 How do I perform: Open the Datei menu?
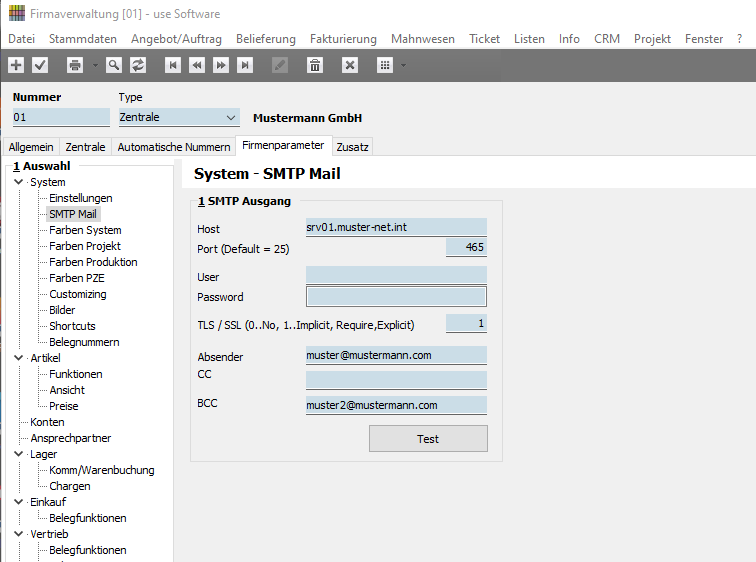point(22,39)
